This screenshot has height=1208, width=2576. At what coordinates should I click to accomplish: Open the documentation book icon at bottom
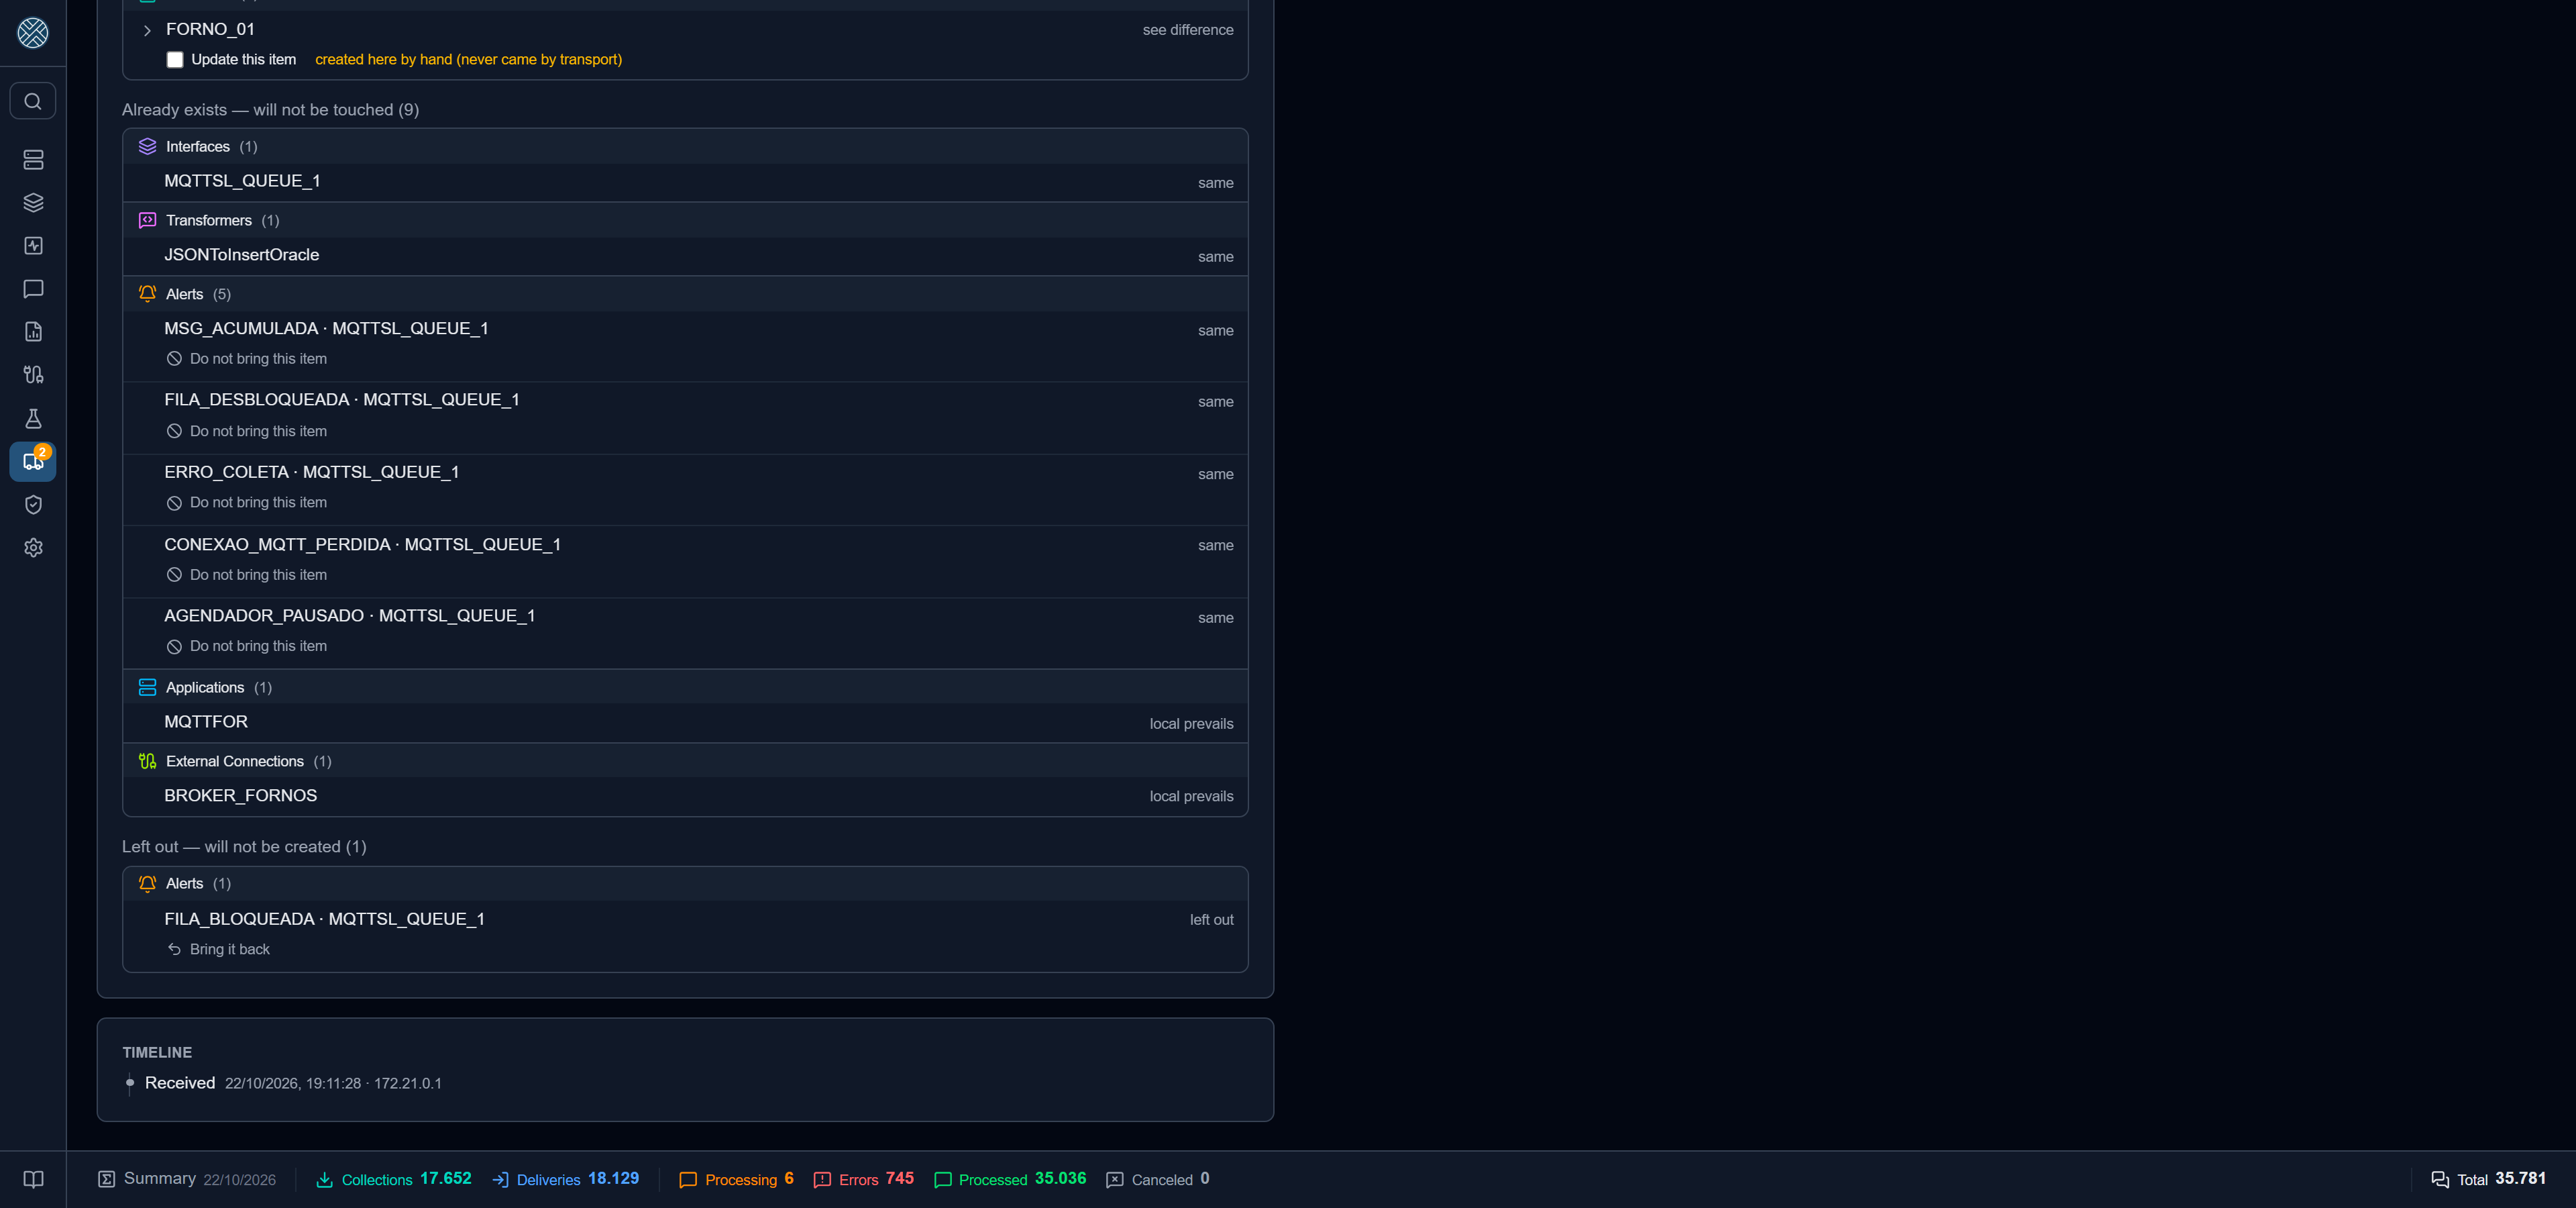click(x=33, y=1179)
